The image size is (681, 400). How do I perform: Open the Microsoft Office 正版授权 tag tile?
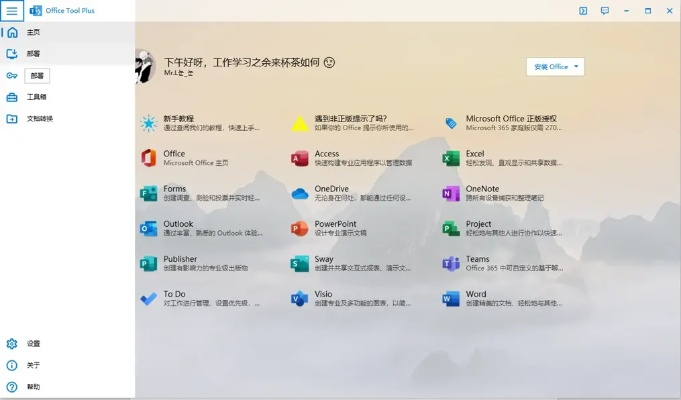point(504,123)
